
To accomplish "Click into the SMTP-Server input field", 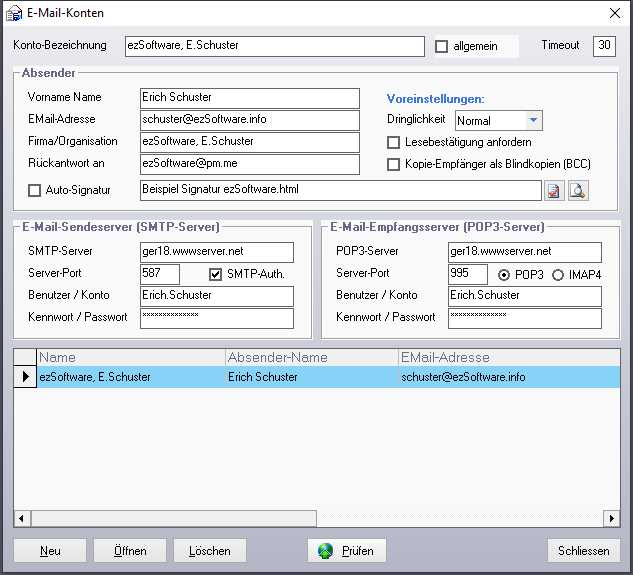I will (217, 252).
